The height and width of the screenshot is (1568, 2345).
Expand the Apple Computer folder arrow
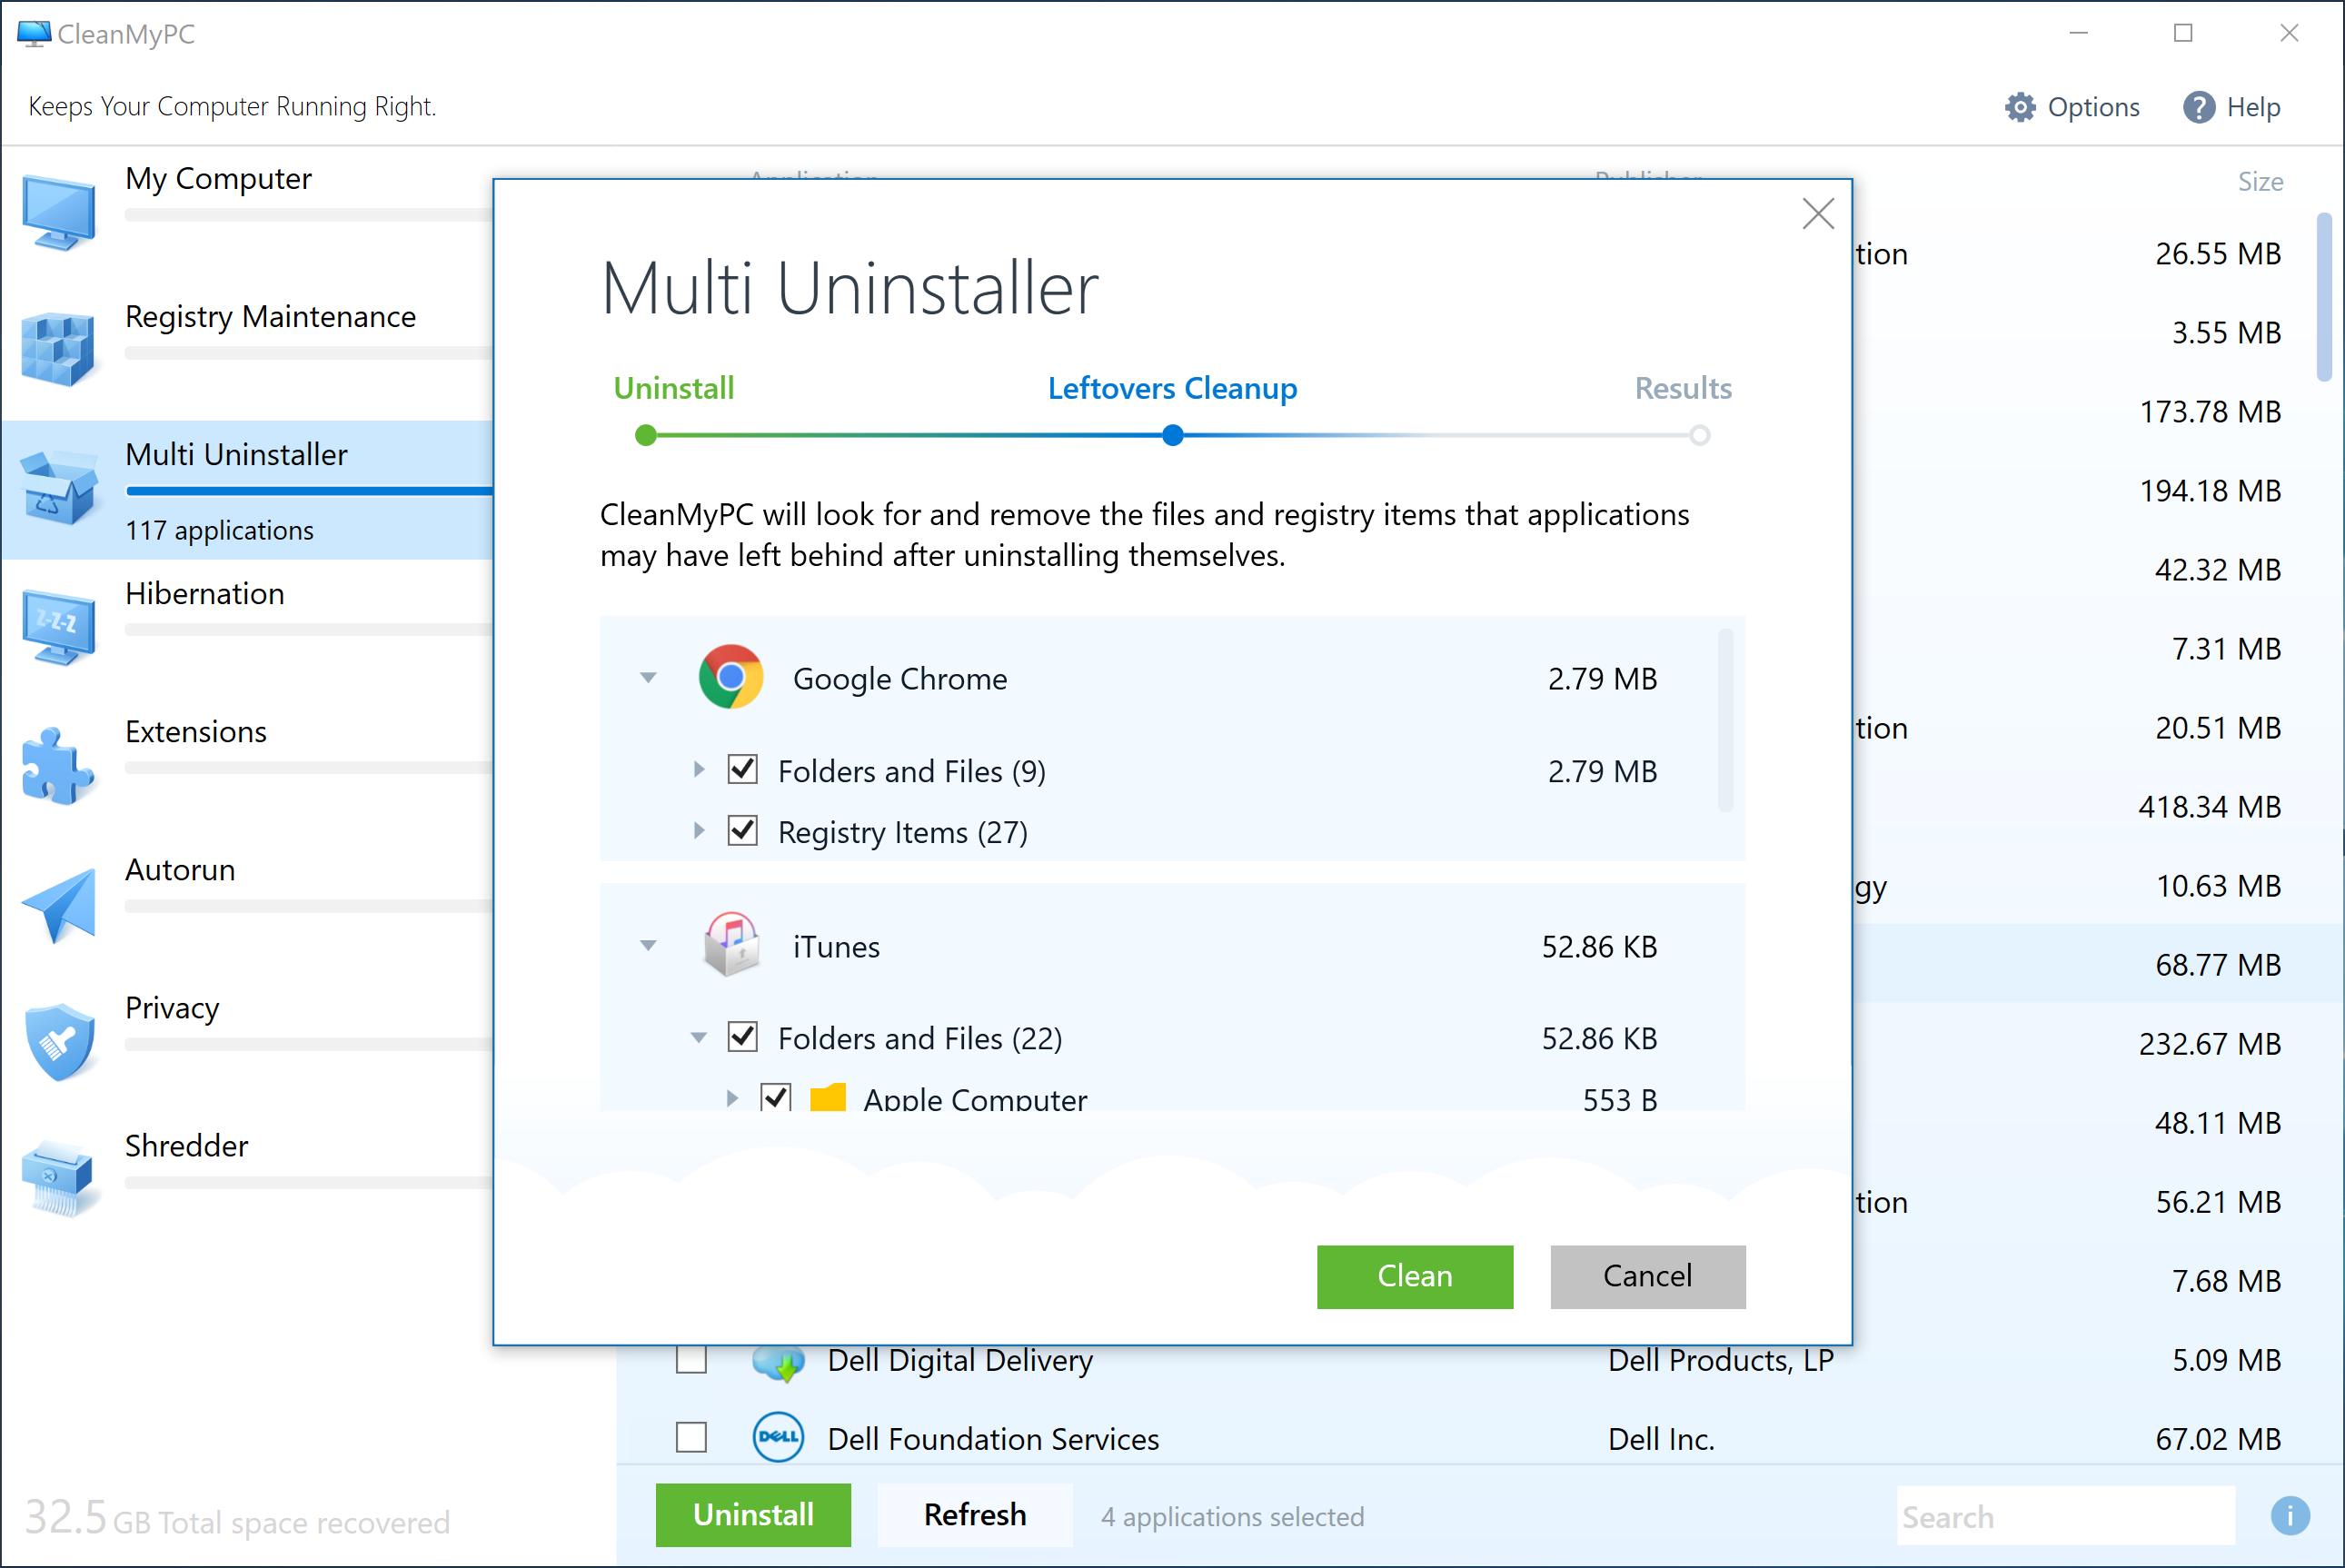coord(732,1098)
